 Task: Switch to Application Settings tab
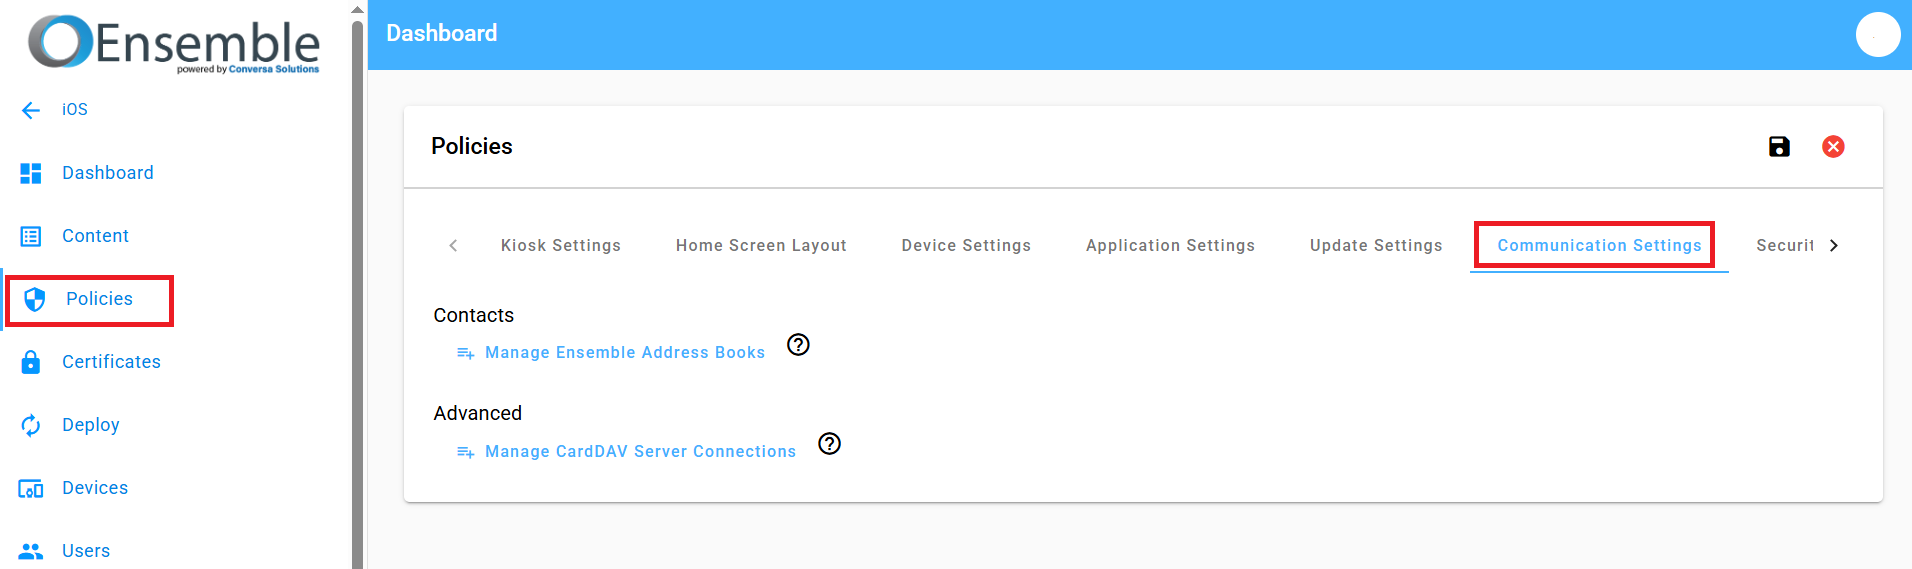1170,246
